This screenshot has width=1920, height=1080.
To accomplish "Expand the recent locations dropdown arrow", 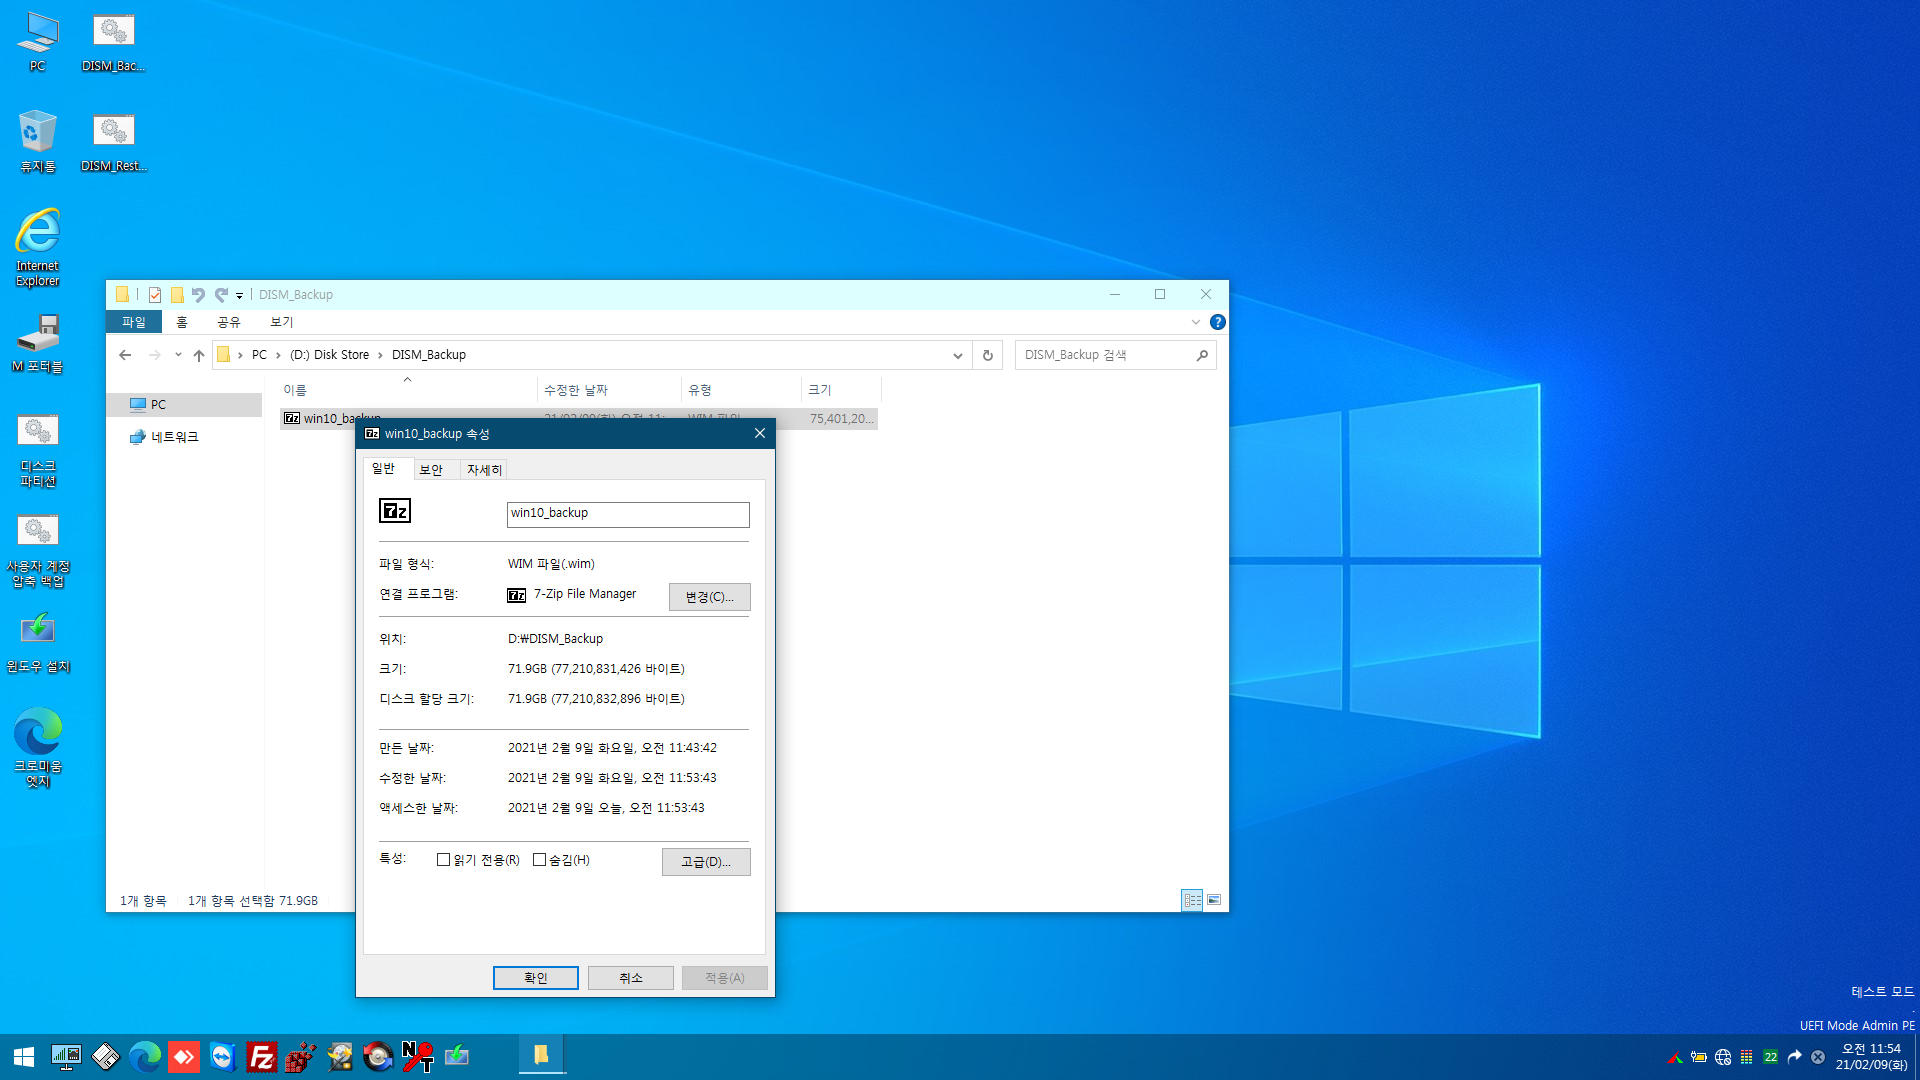I will 178,355.
